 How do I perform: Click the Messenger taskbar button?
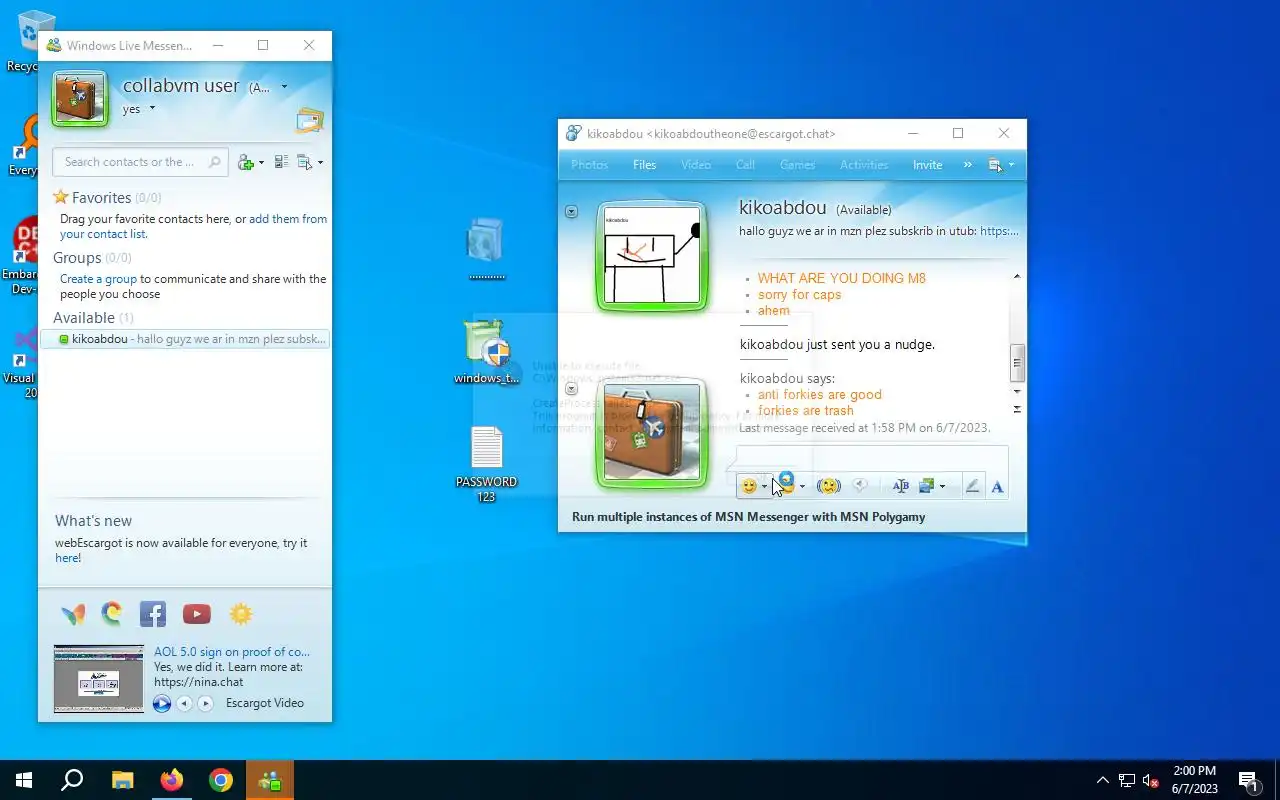[270, 780]
